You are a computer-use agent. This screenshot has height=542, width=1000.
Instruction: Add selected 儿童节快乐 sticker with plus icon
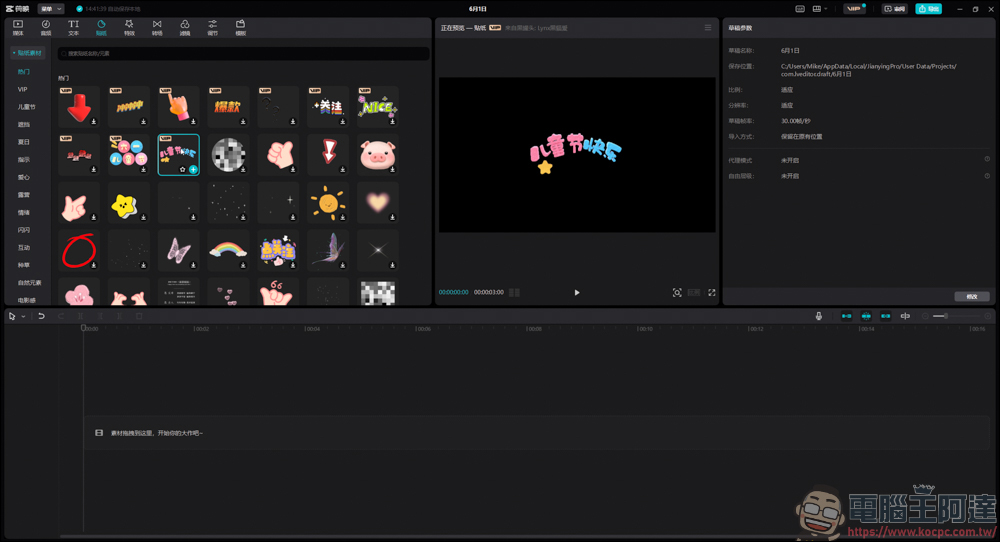(x=193, y=170)
